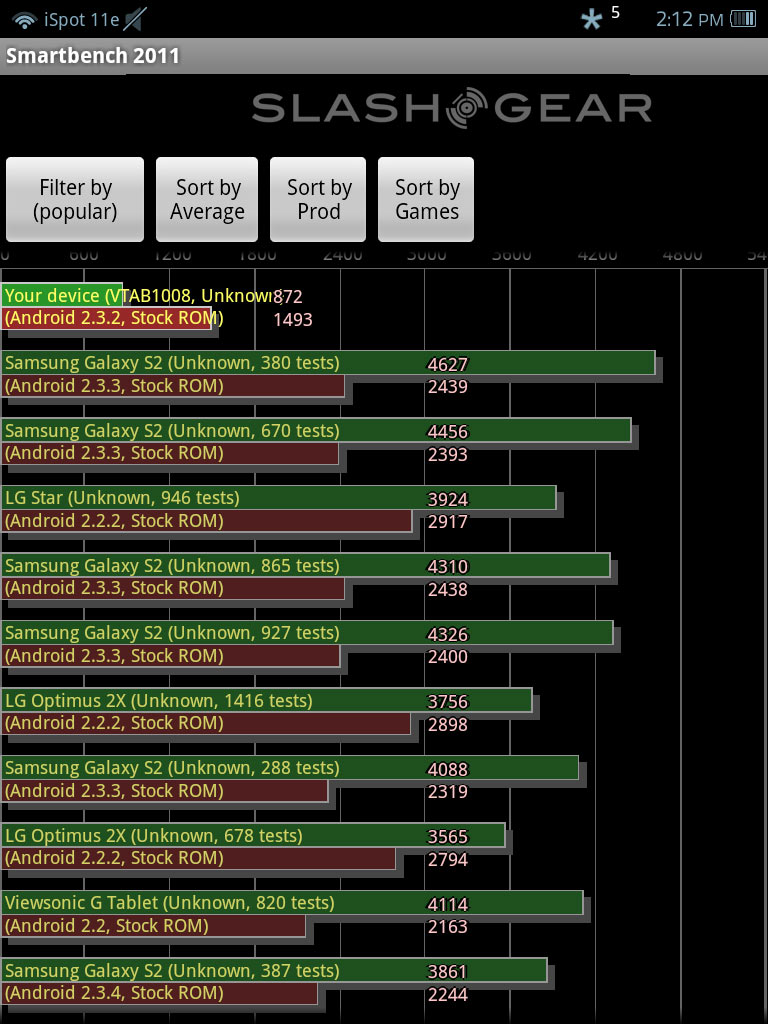This screenshot has width=768, height=1024.
Task: Tap the SlashGear logo emblem
Action: (x=467, y=108)
